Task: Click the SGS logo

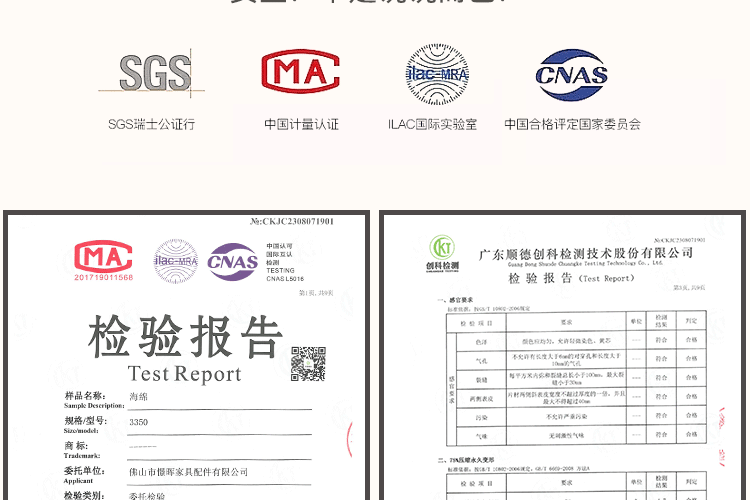Action: pyautogui.click(x=152, y=73)
